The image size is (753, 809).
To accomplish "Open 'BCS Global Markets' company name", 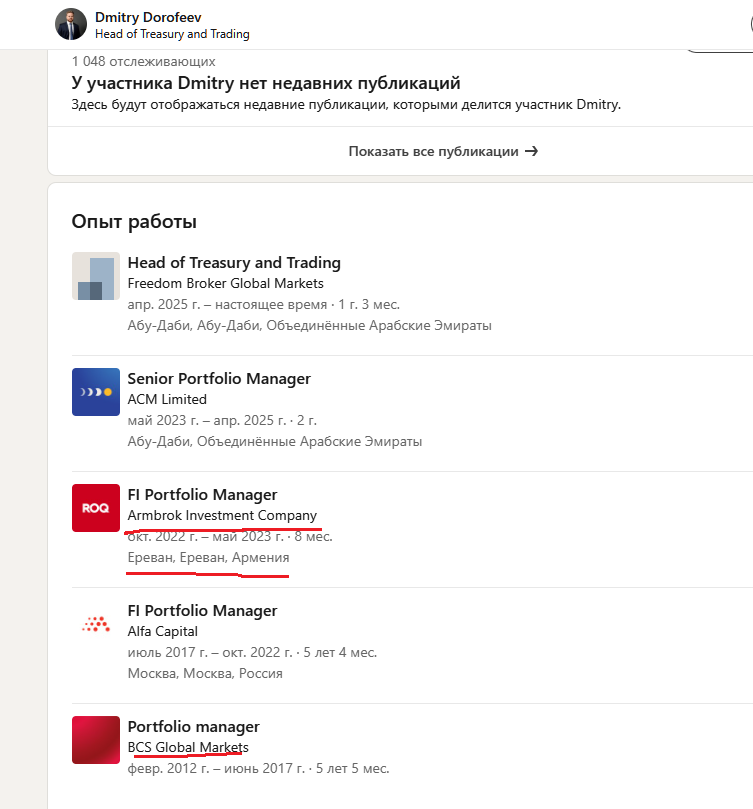I will 188,748.
